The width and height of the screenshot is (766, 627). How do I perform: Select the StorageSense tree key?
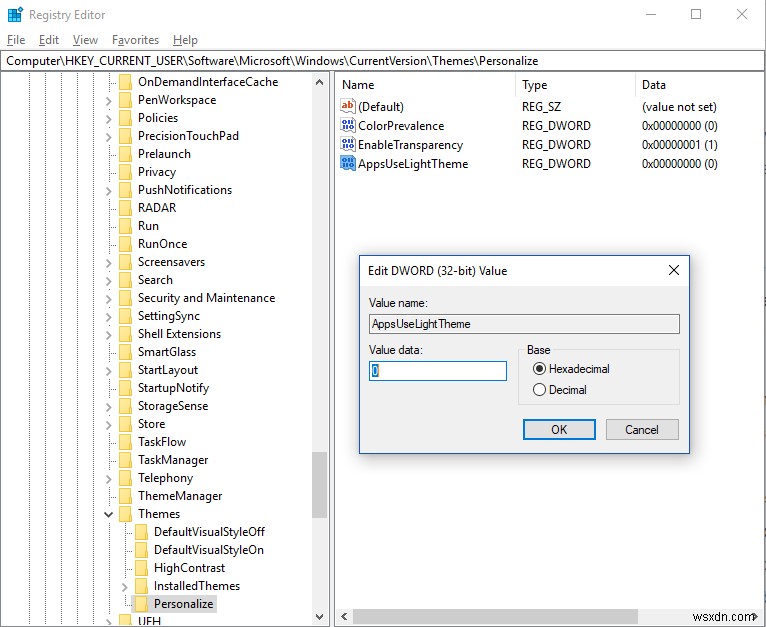173,406
